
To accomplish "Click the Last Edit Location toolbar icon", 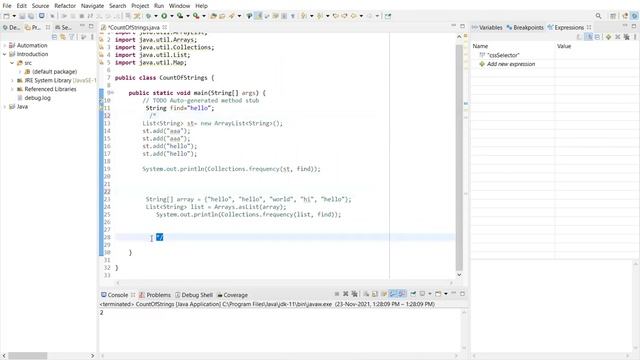I will [336, 16].
